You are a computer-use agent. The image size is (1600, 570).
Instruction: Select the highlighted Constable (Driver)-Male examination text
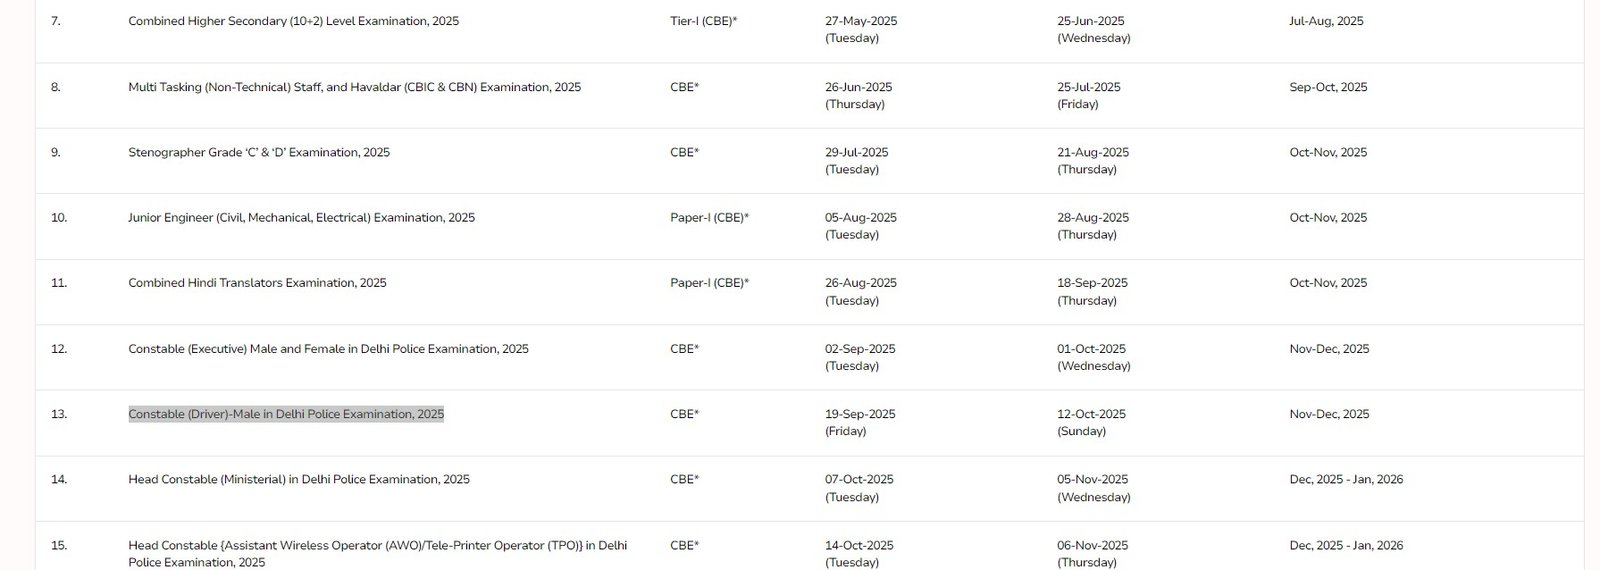point(286,414)
